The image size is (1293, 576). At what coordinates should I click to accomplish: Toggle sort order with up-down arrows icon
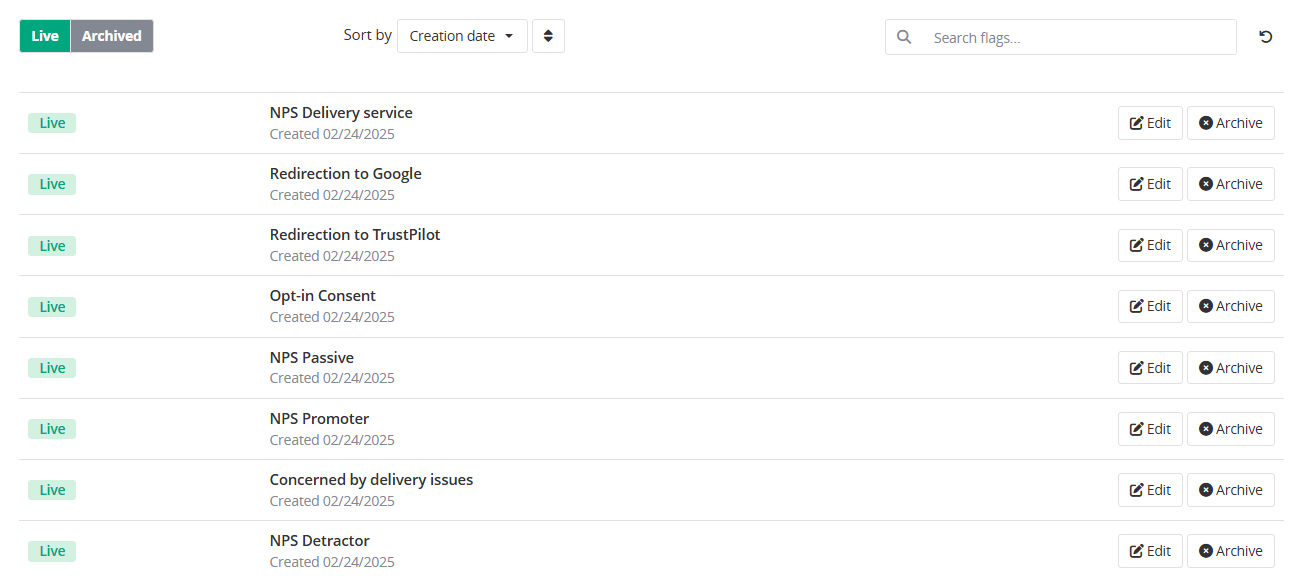point(548,36)
